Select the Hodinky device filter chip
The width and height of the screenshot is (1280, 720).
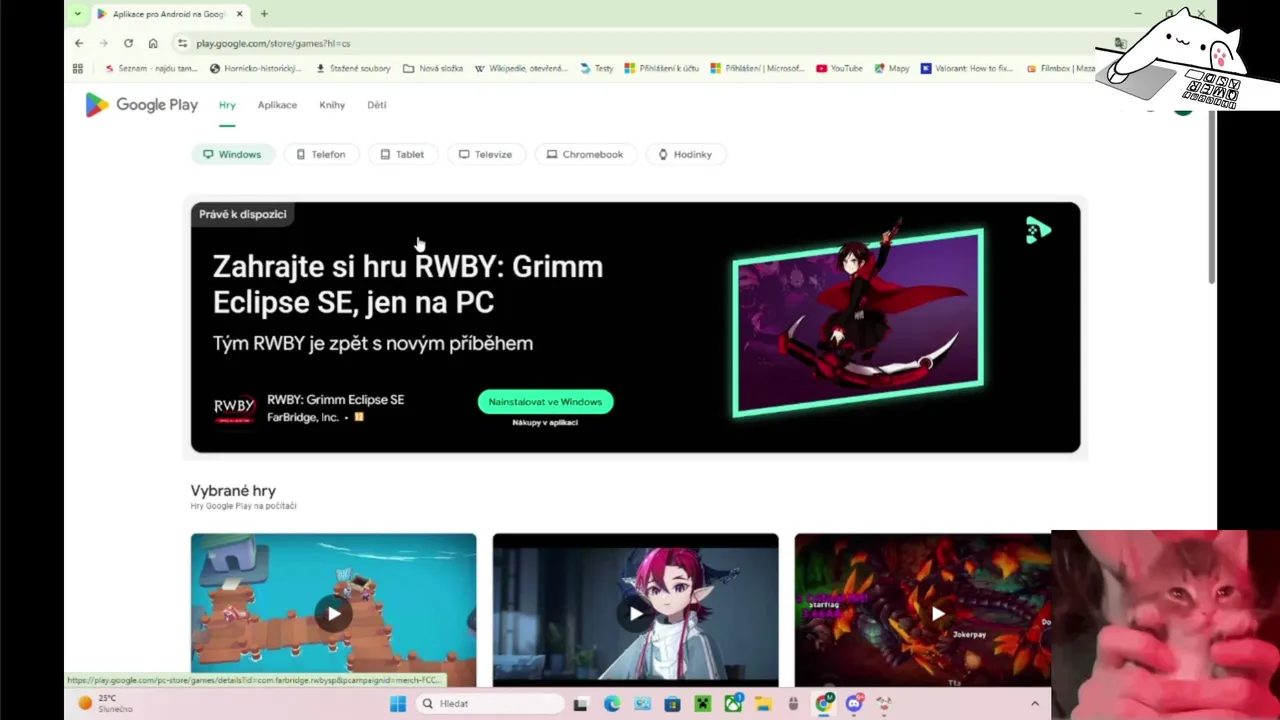[685, 154]
